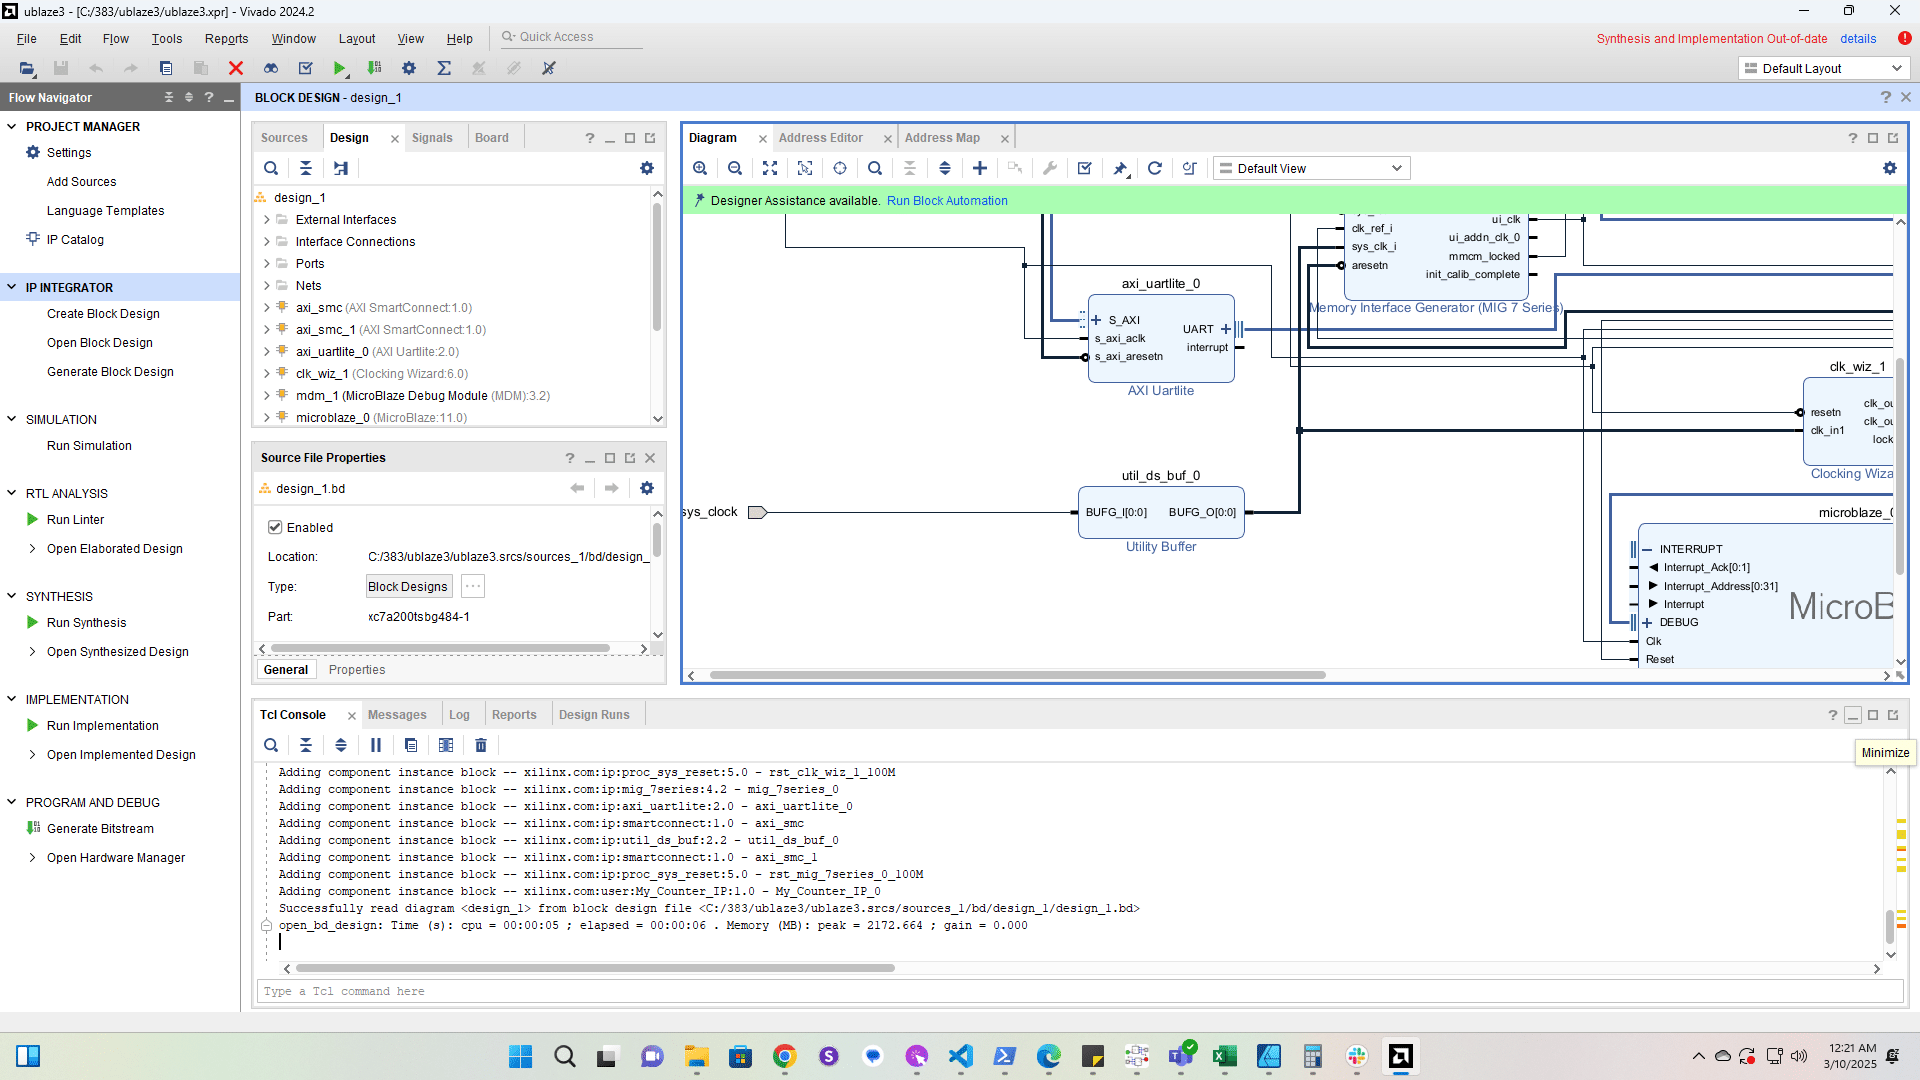Click Validate Design checkmark in diagram toolbar

tap(1085, 168)
